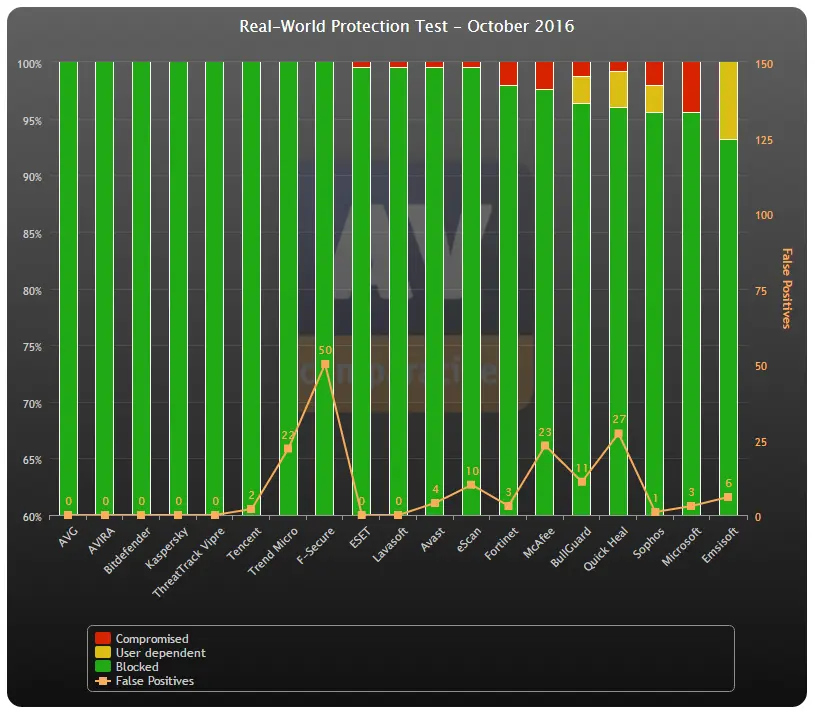The height and width of the screenshot is (718, 815).
Task: Click the Bitdefender x-axis label
Action: (x=127, y=550)
